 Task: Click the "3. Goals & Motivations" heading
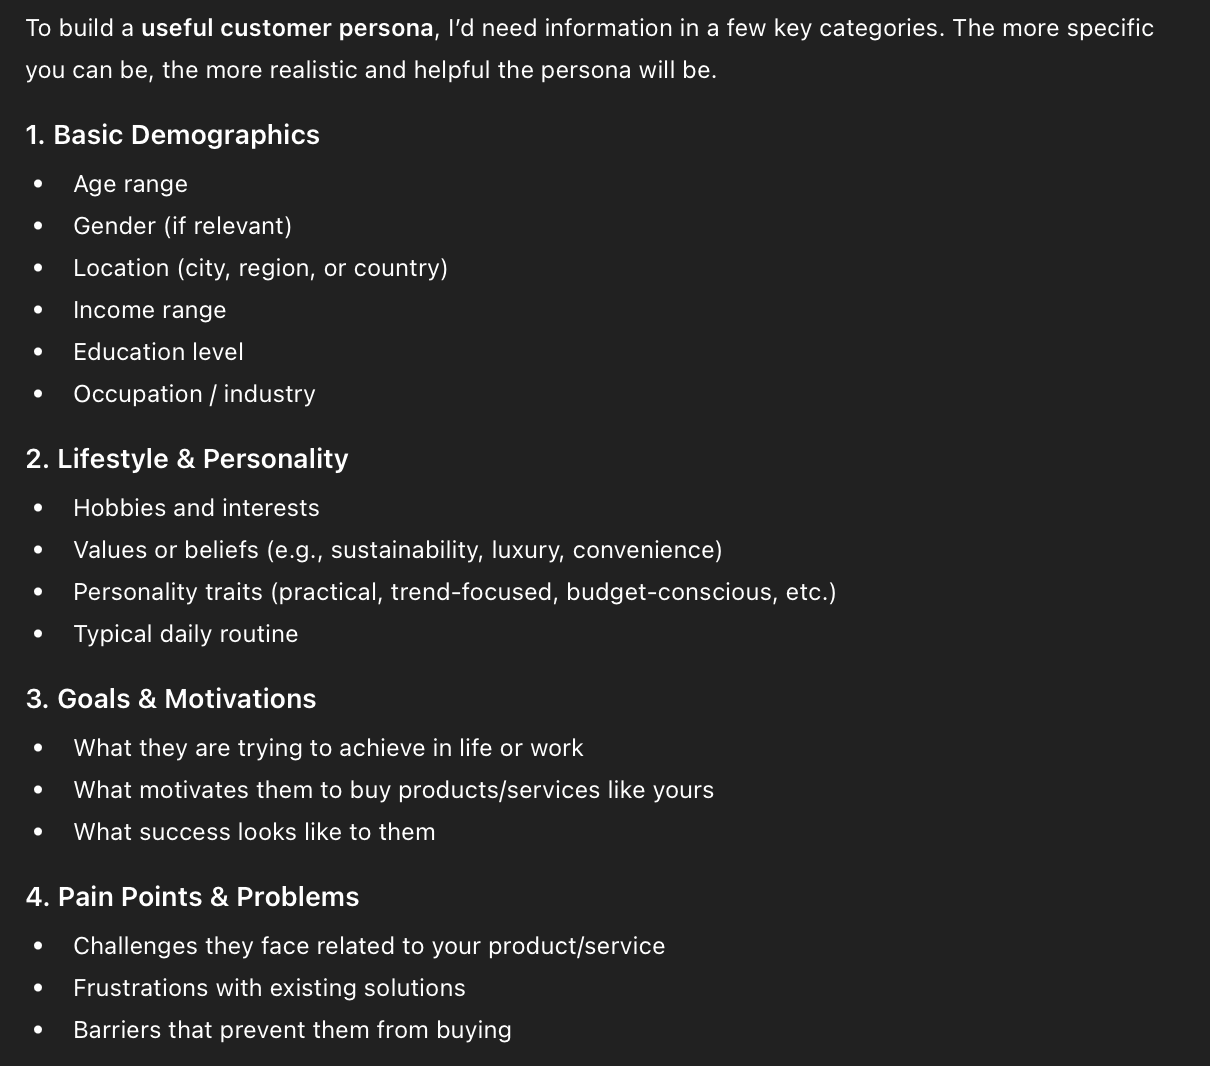click(x=171, y=699)
